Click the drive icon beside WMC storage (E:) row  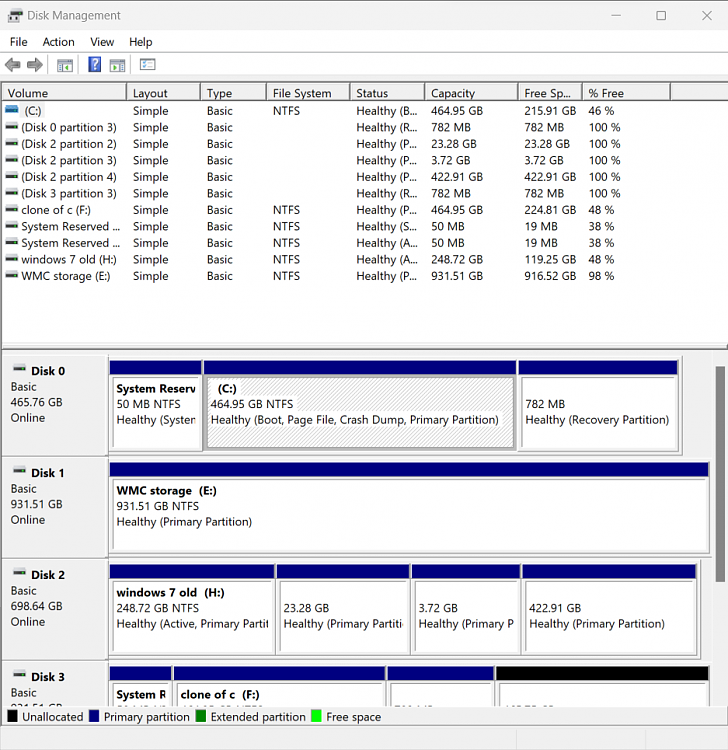click(12, 275)
